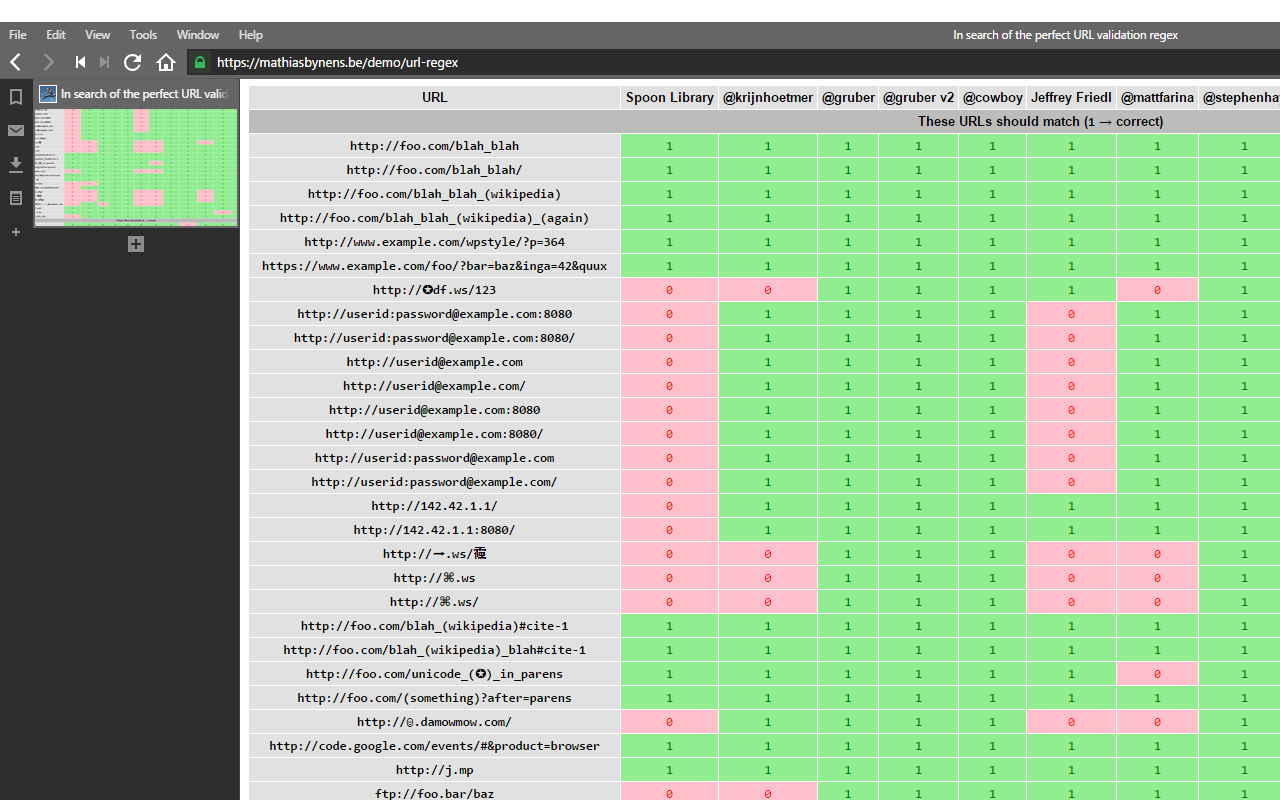Add a web panel with plus icon

coord(16,232)
